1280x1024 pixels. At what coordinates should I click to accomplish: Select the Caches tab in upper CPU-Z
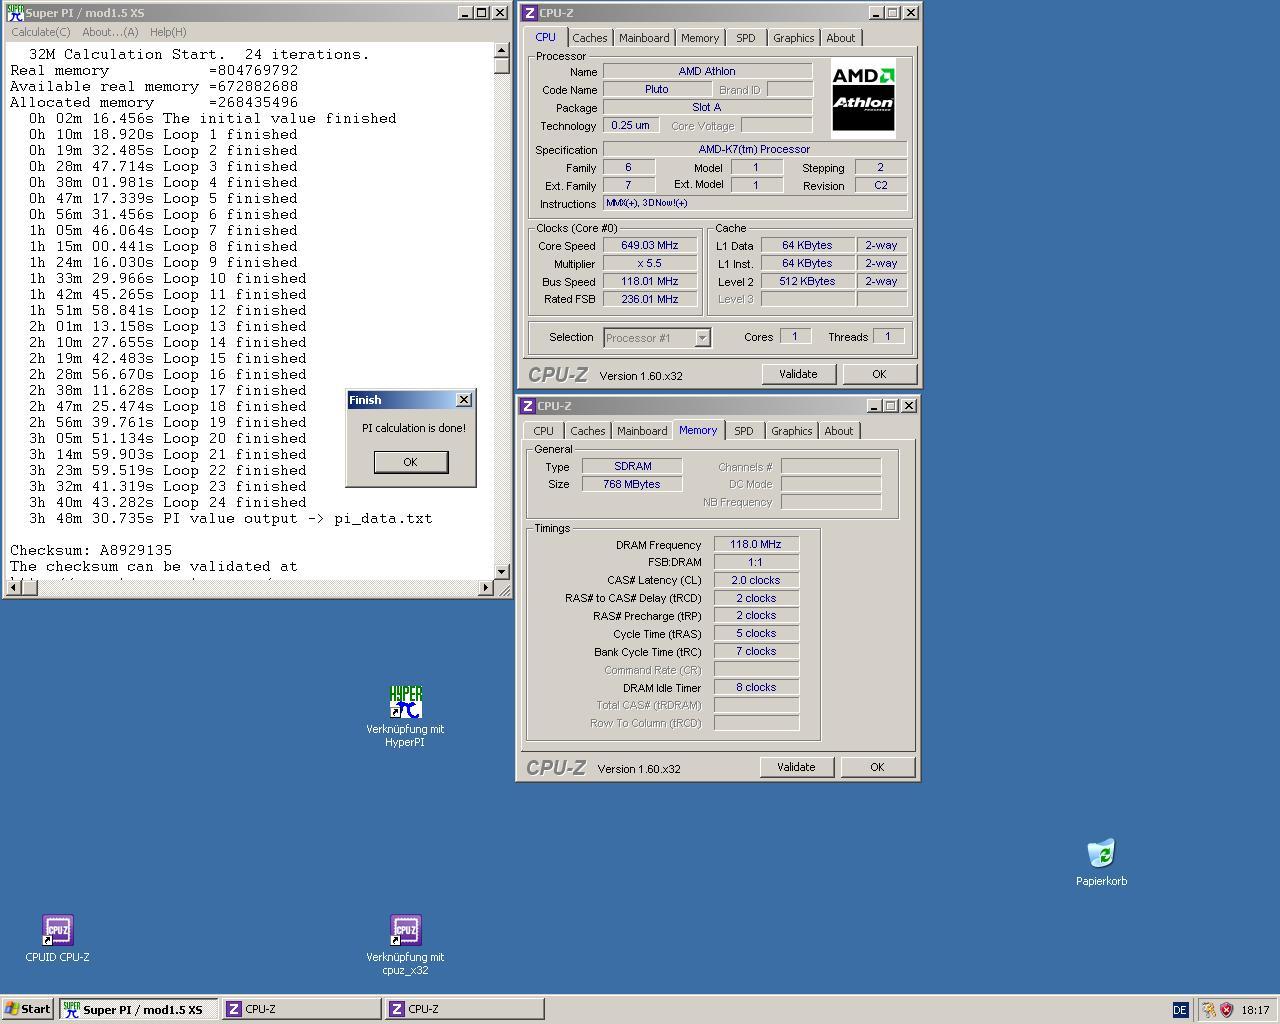tap(589, 38)
